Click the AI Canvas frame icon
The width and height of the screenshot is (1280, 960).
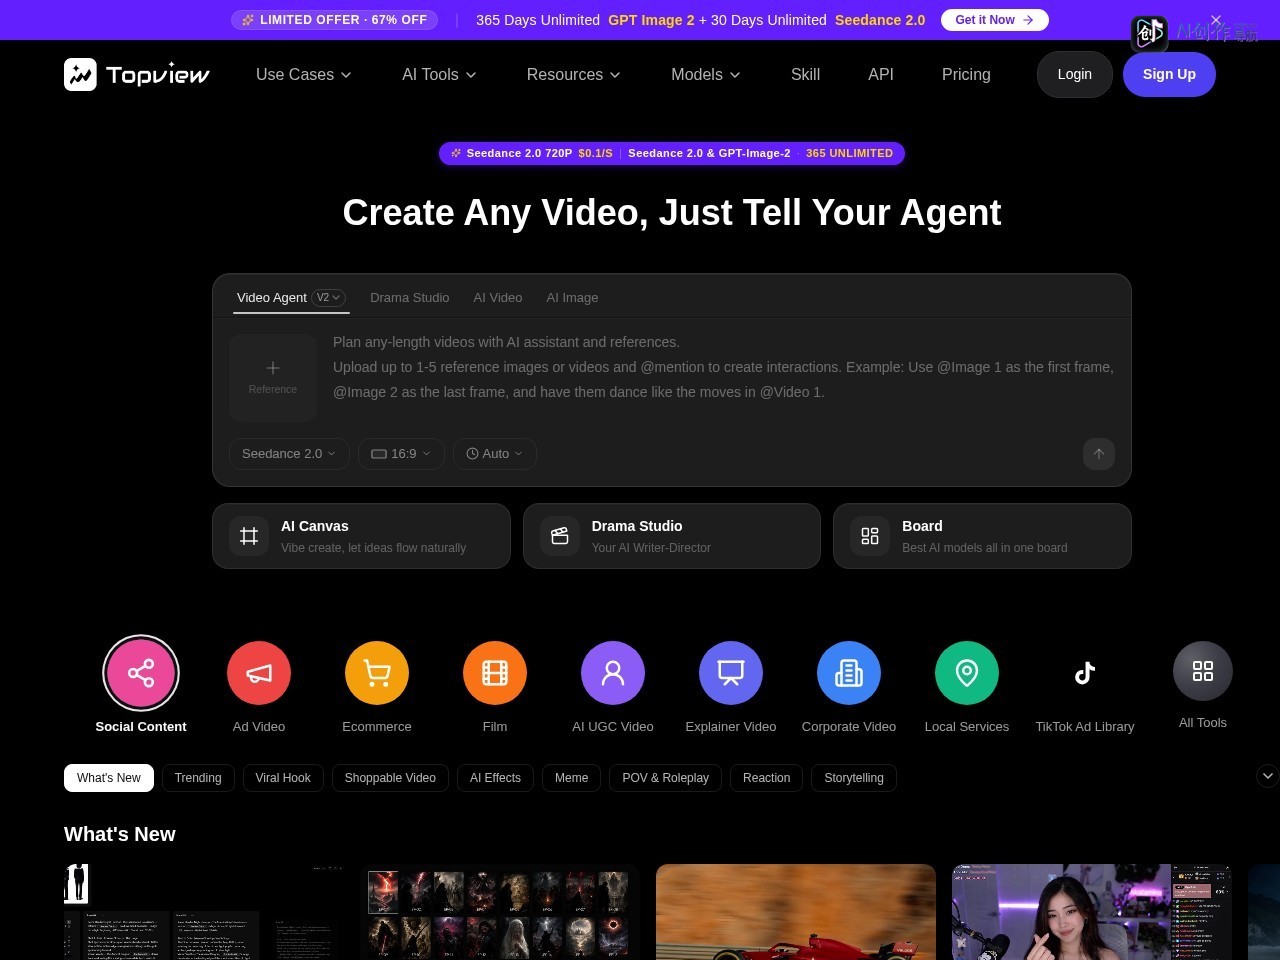coord(249,536)
